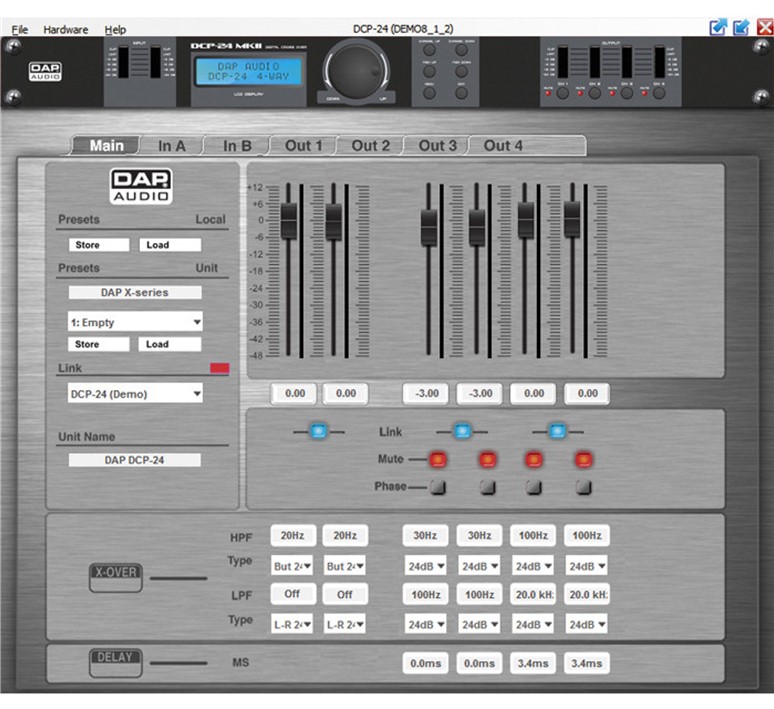Switch to the In B tab
The image size is (774, 709).
click(237, 146)
